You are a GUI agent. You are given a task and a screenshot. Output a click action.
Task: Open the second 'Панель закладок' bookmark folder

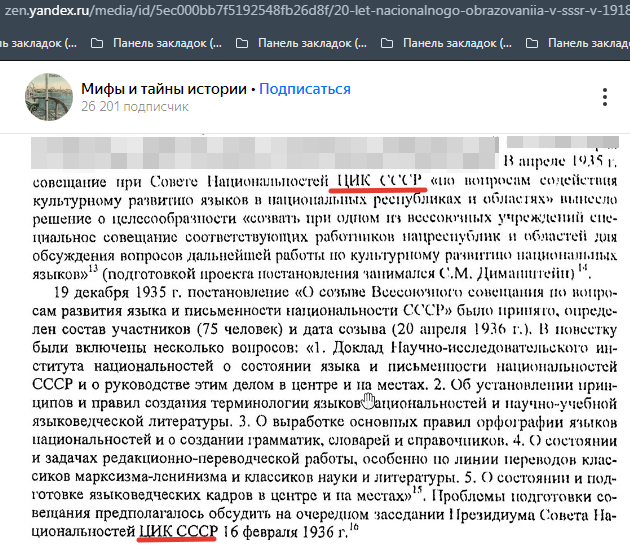point(156,43)
